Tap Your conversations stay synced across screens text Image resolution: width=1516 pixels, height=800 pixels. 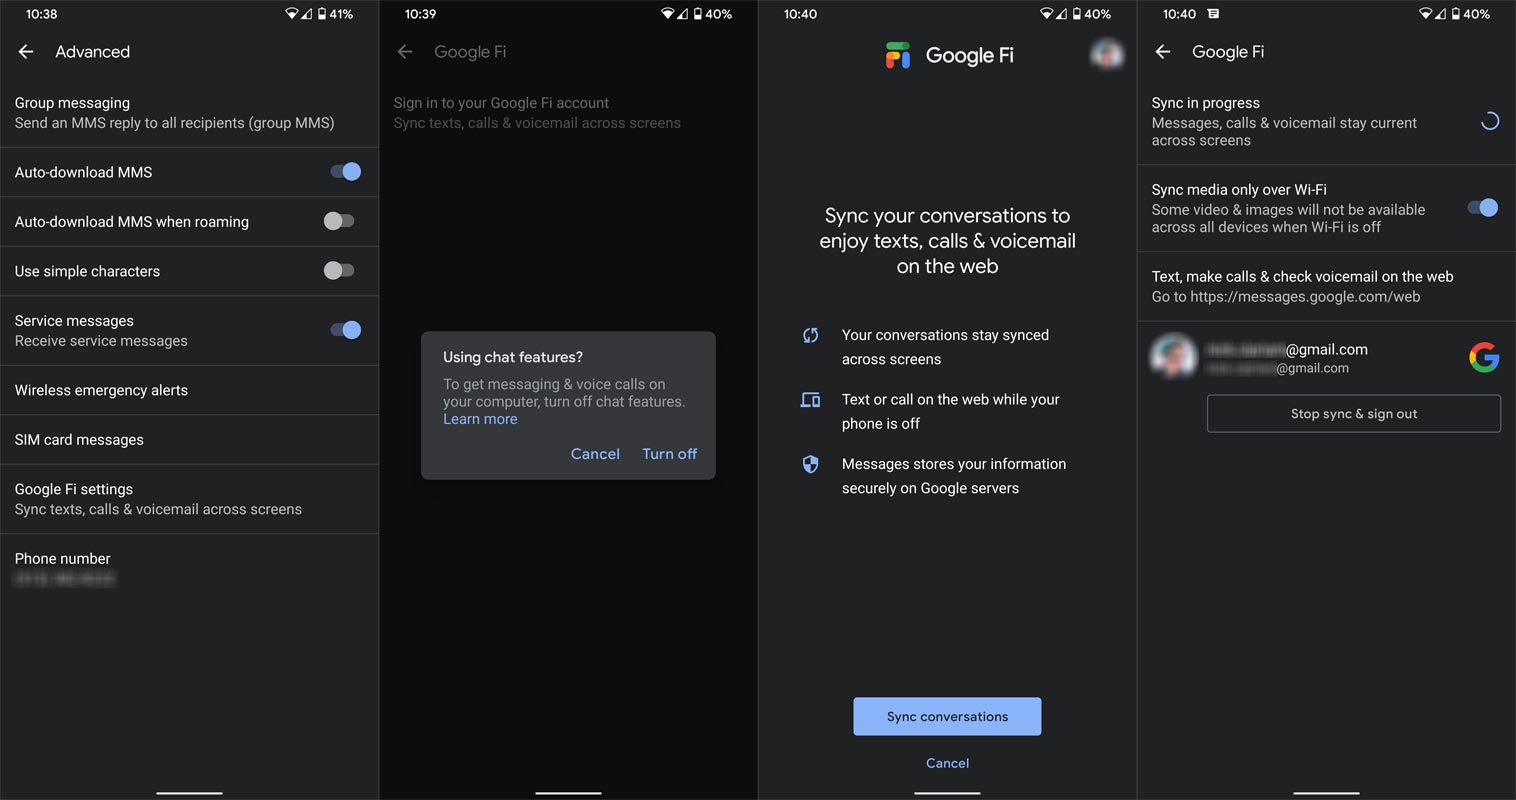945,347
